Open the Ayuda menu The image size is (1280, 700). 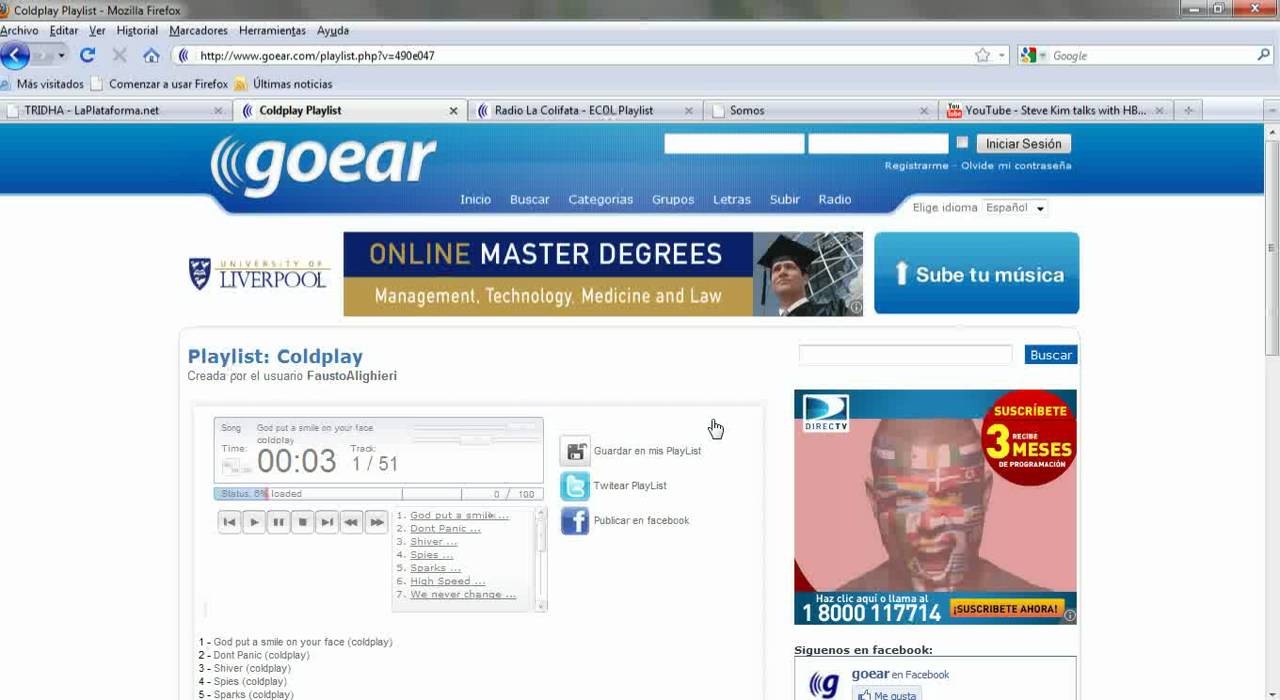point(333,31)
